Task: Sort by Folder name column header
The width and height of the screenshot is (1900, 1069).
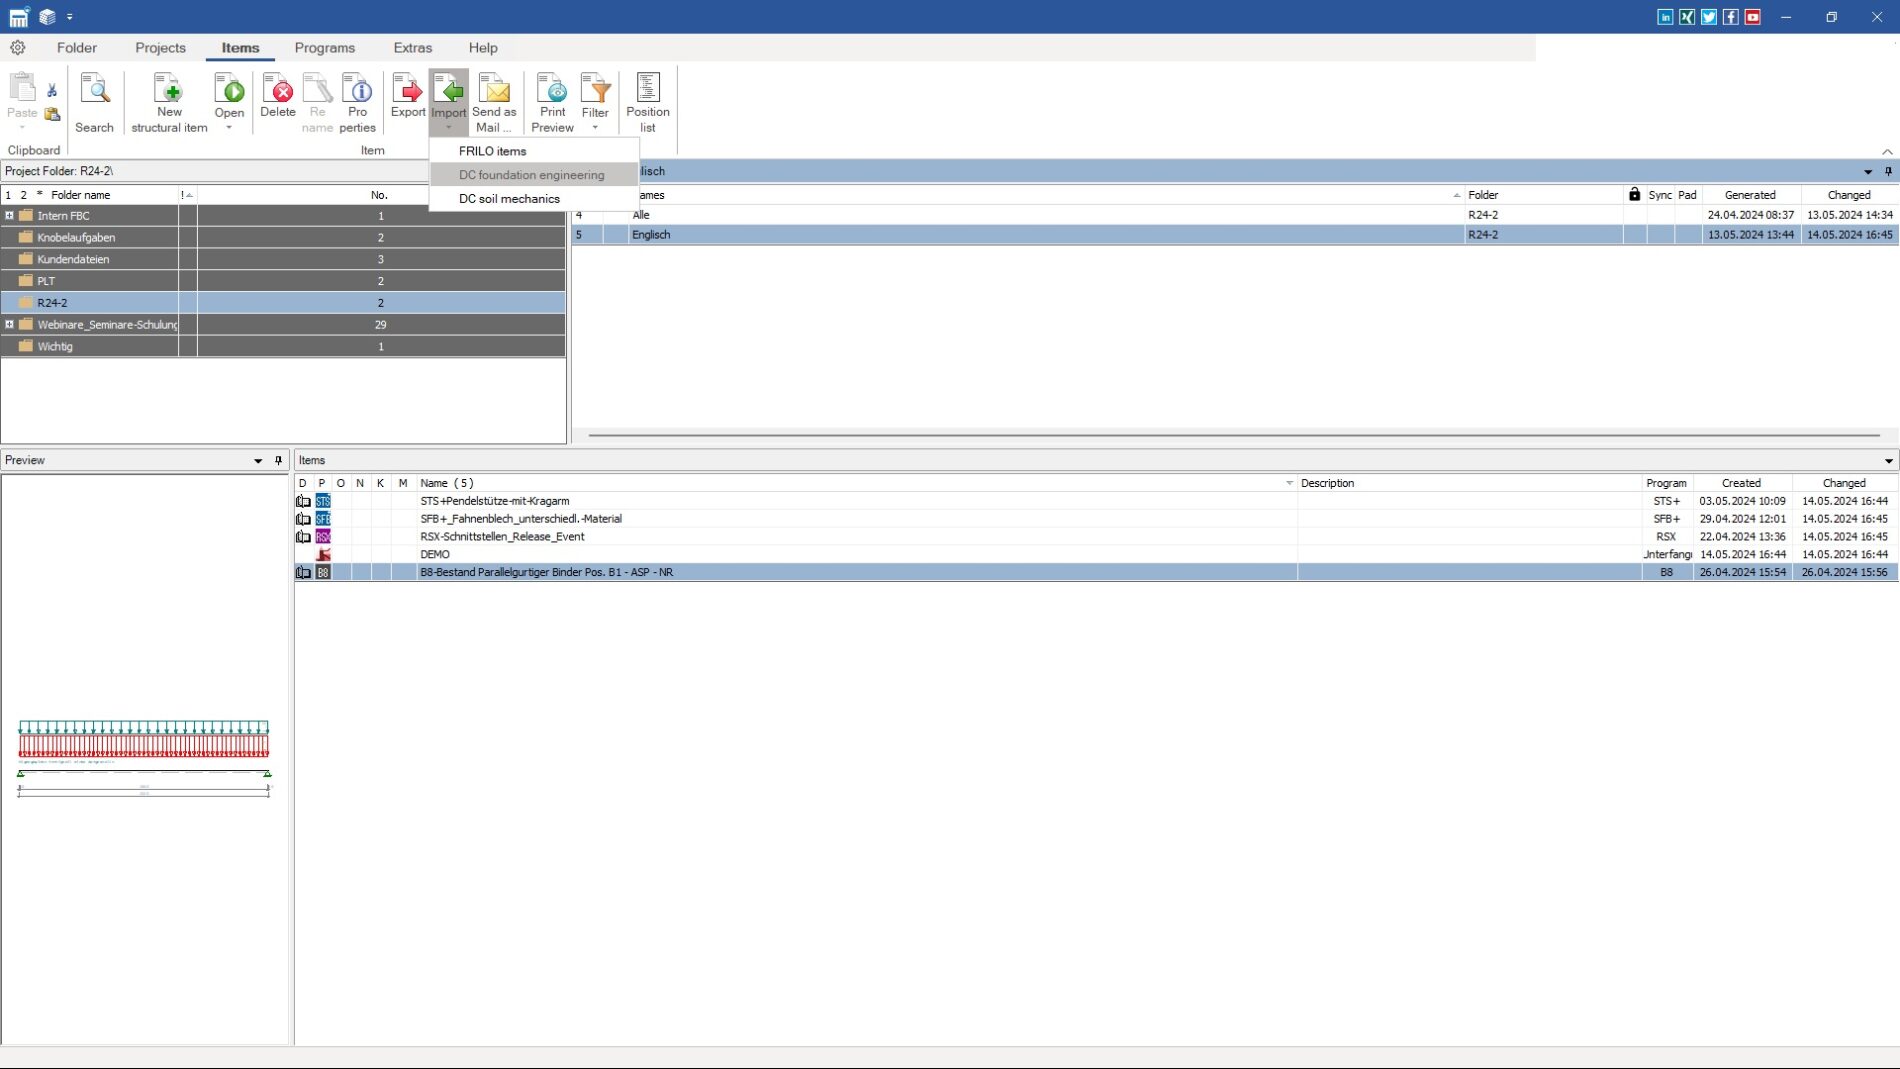Action: tap(81, 195)
